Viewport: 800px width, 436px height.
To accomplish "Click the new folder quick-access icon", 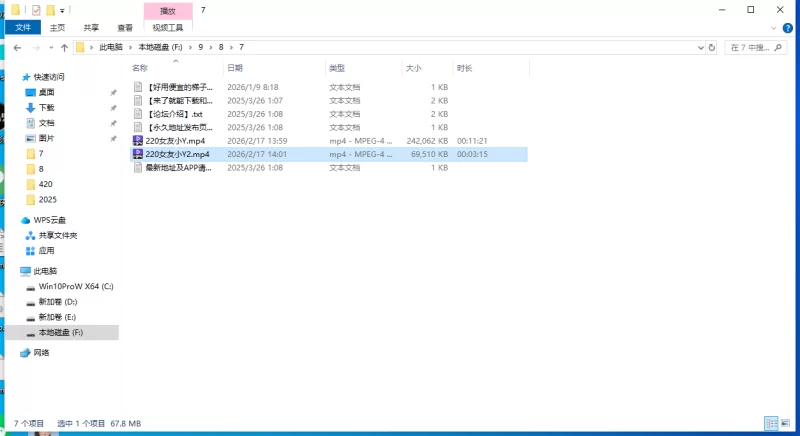I will pyautogui.click(x=50, y=10).
